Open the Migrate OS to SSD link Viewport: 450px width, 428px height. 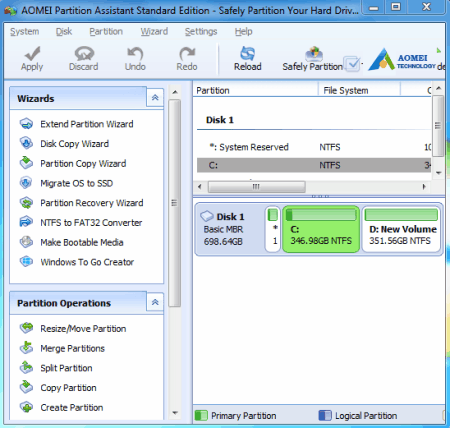pos(77,183)
